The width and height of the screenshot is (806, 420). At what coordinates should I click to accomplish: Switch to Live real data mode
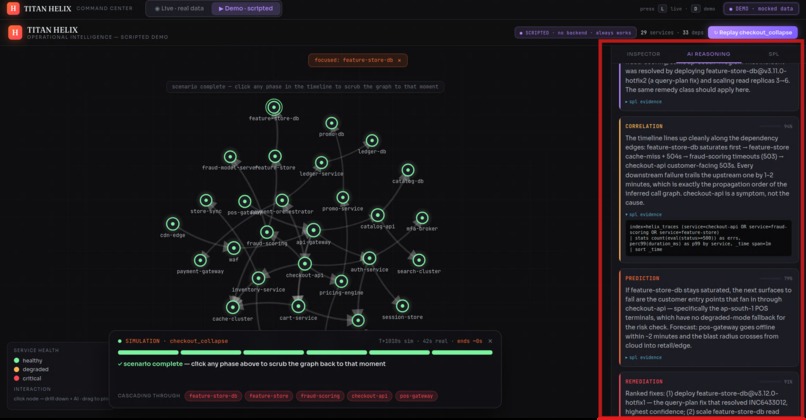pos(179,9)
